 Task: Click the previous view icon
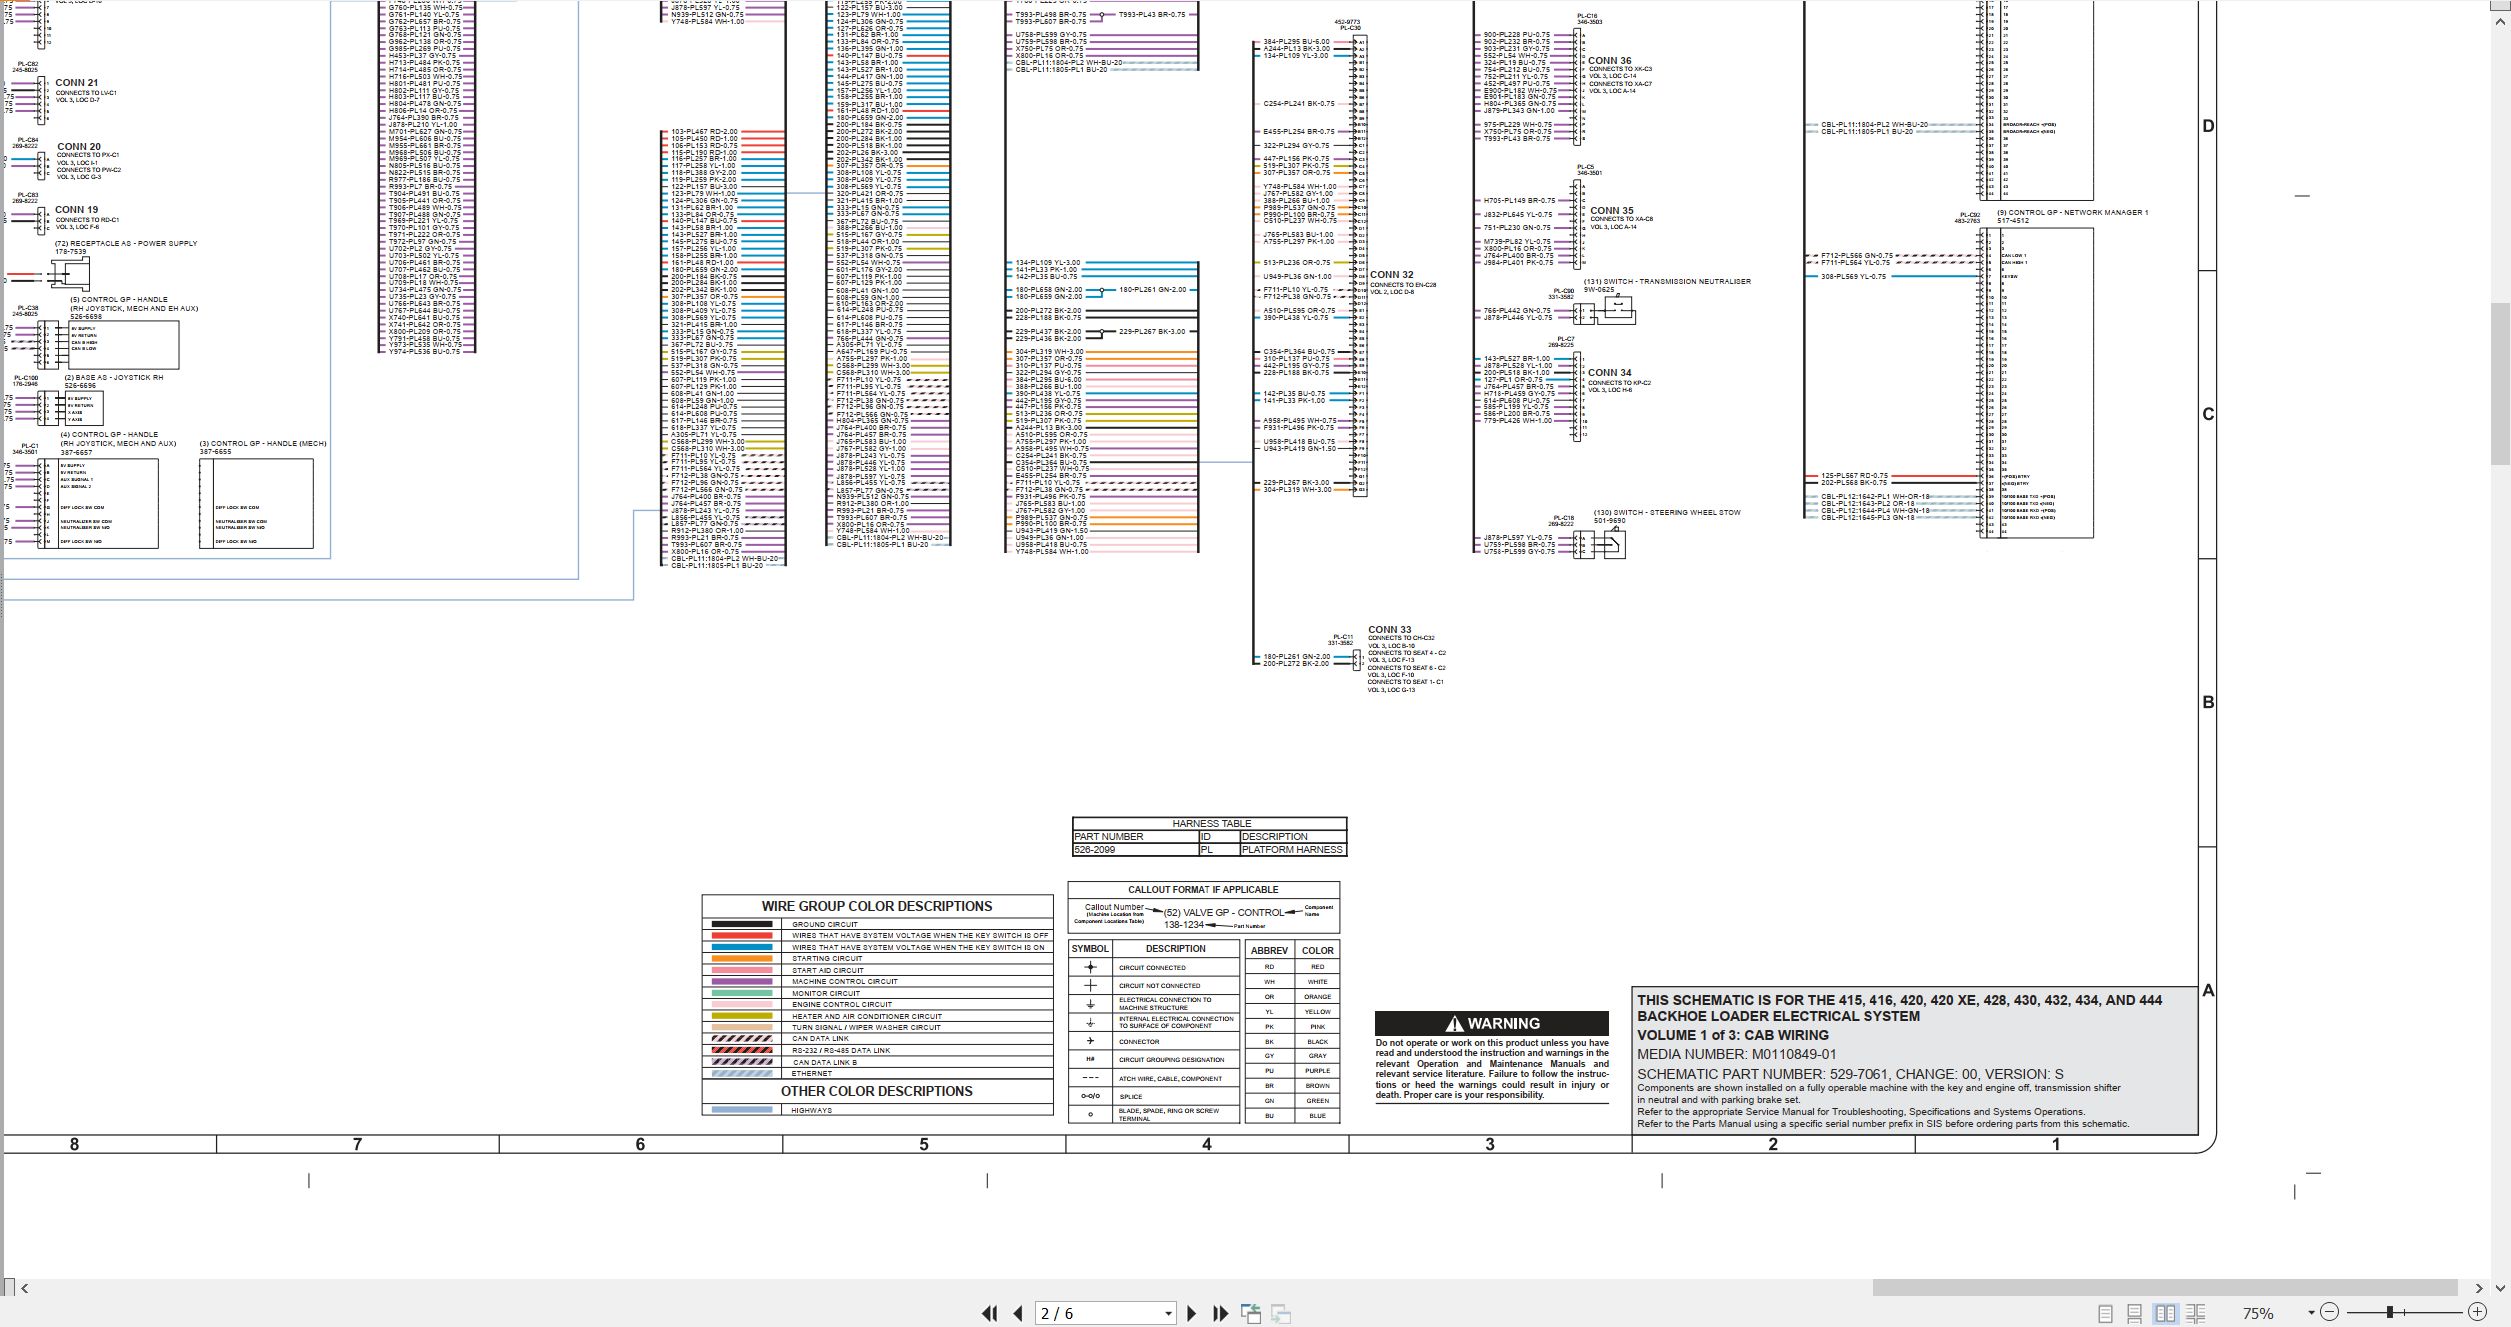pyautogui.click(x=1251, y=1313)
